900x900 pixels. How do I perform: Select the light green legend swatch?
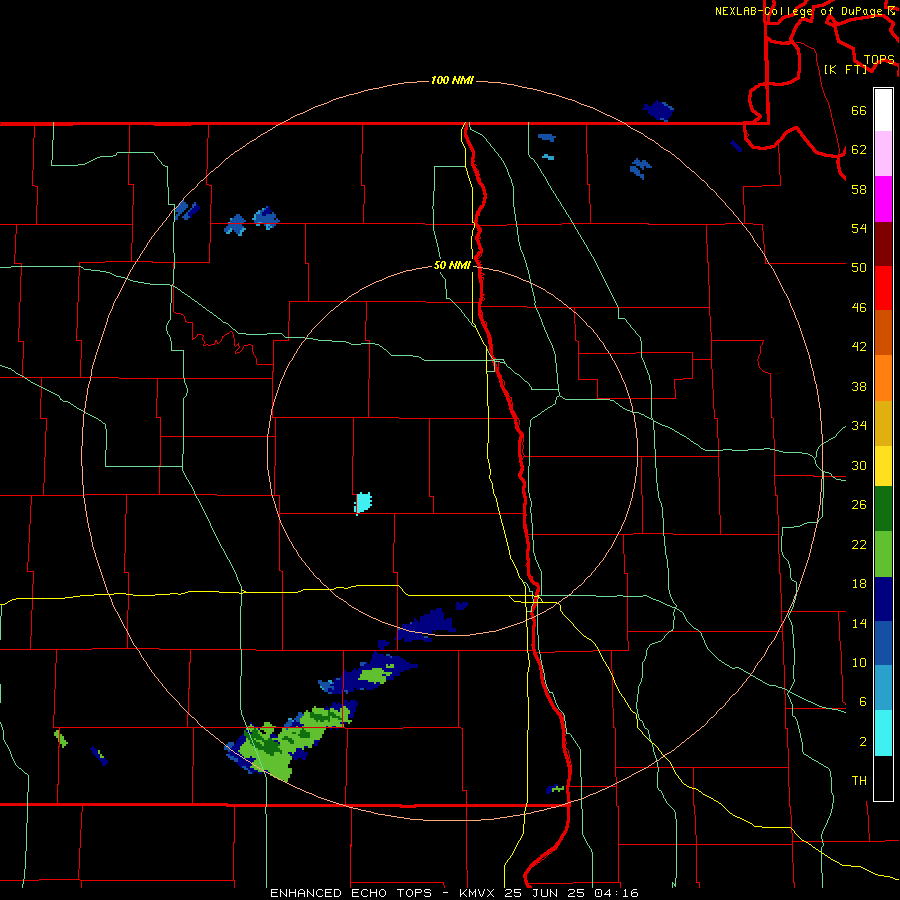[883, 554]
